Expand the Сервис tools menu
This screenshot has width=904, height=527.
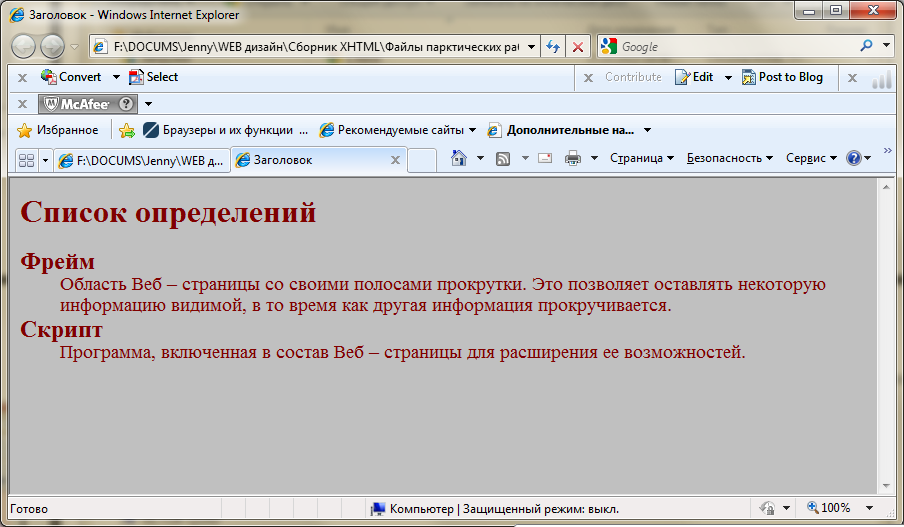pos(811,159)
